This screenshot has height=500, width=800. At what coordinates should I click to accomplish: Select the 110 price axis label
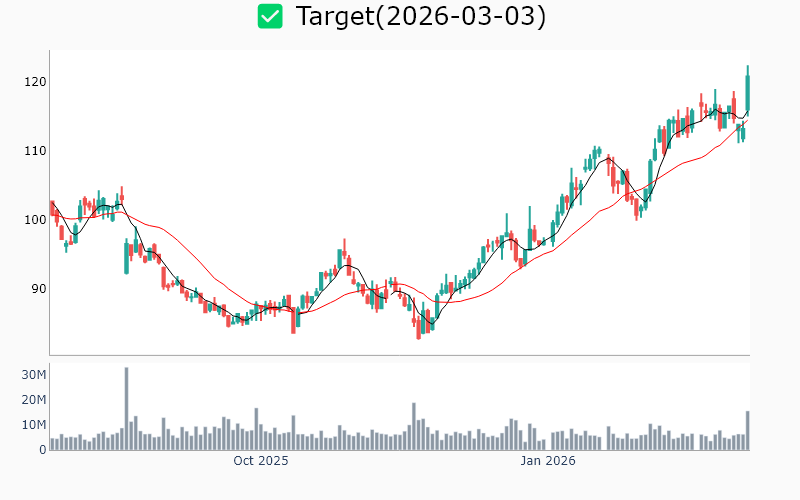(34, 150)
